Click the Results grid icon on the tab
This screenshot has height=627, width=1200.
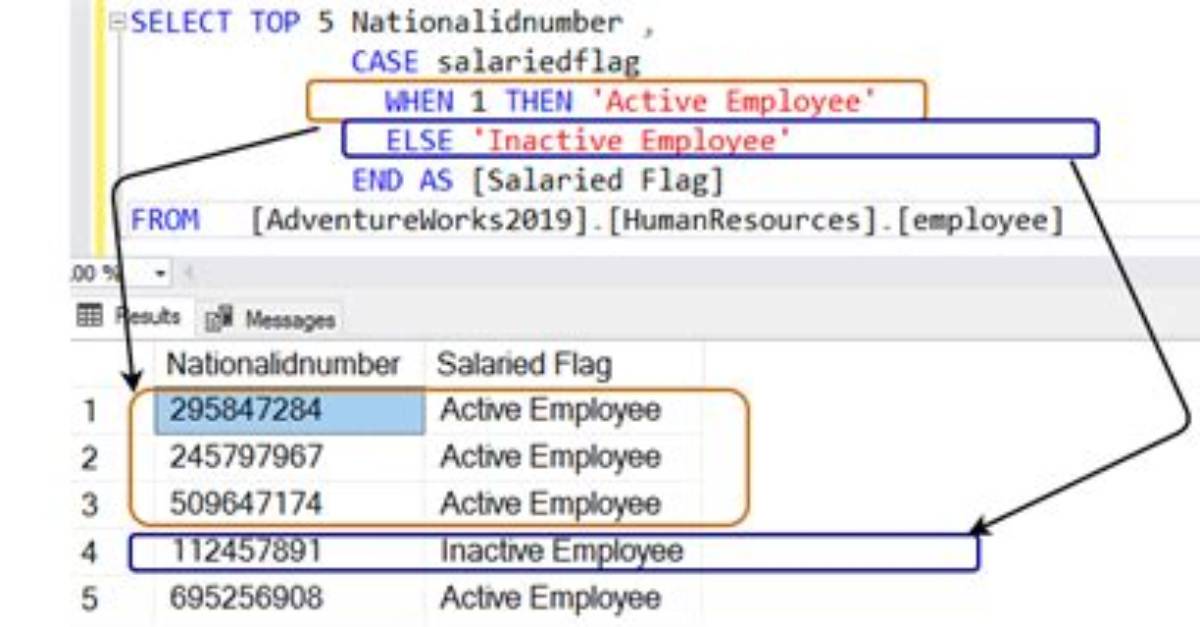coord(90,317)
